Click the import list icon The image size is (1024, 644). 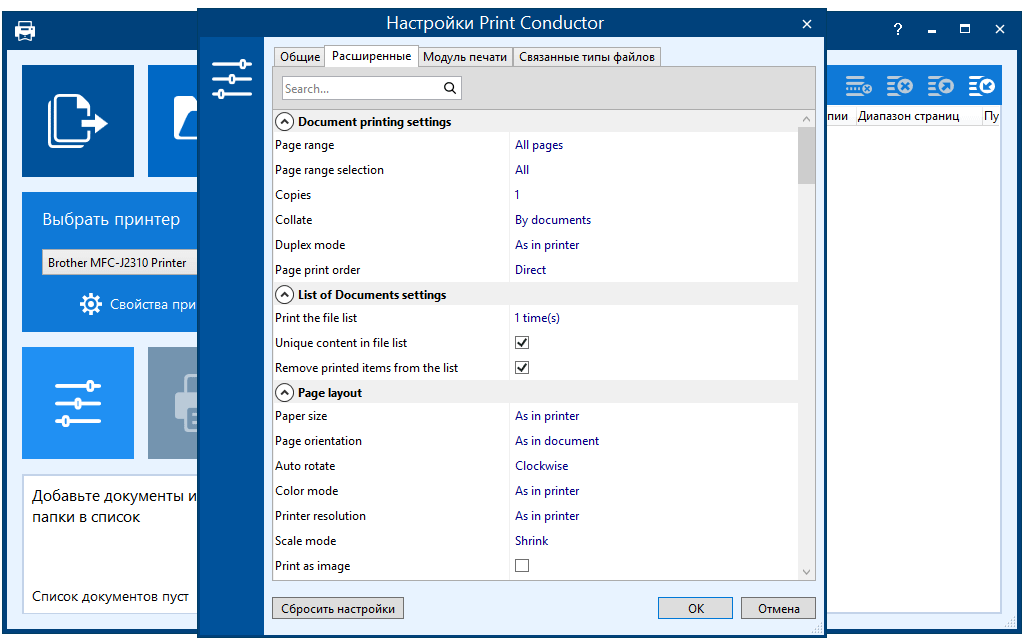pyautogui.click(x=981, y=87)
